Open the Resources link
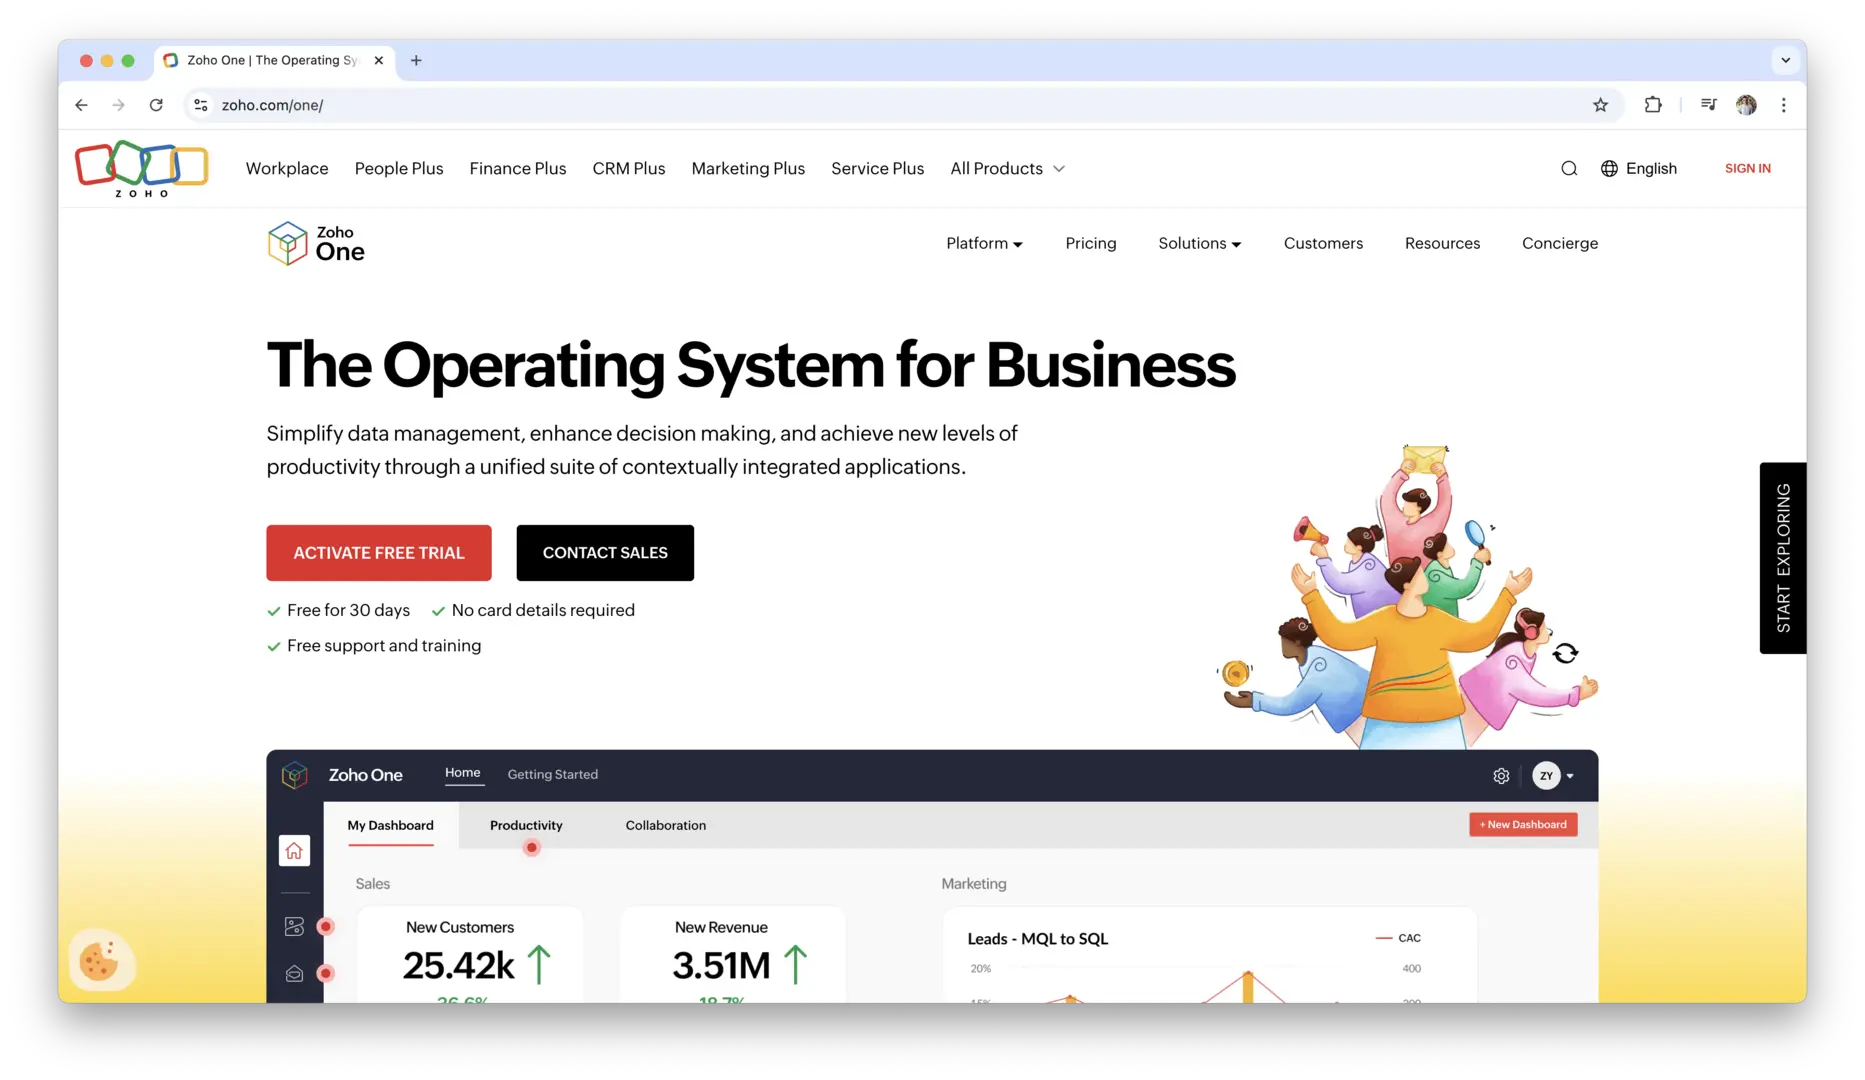This screenshot has height=1080, width=1865. coord(1442,243)
